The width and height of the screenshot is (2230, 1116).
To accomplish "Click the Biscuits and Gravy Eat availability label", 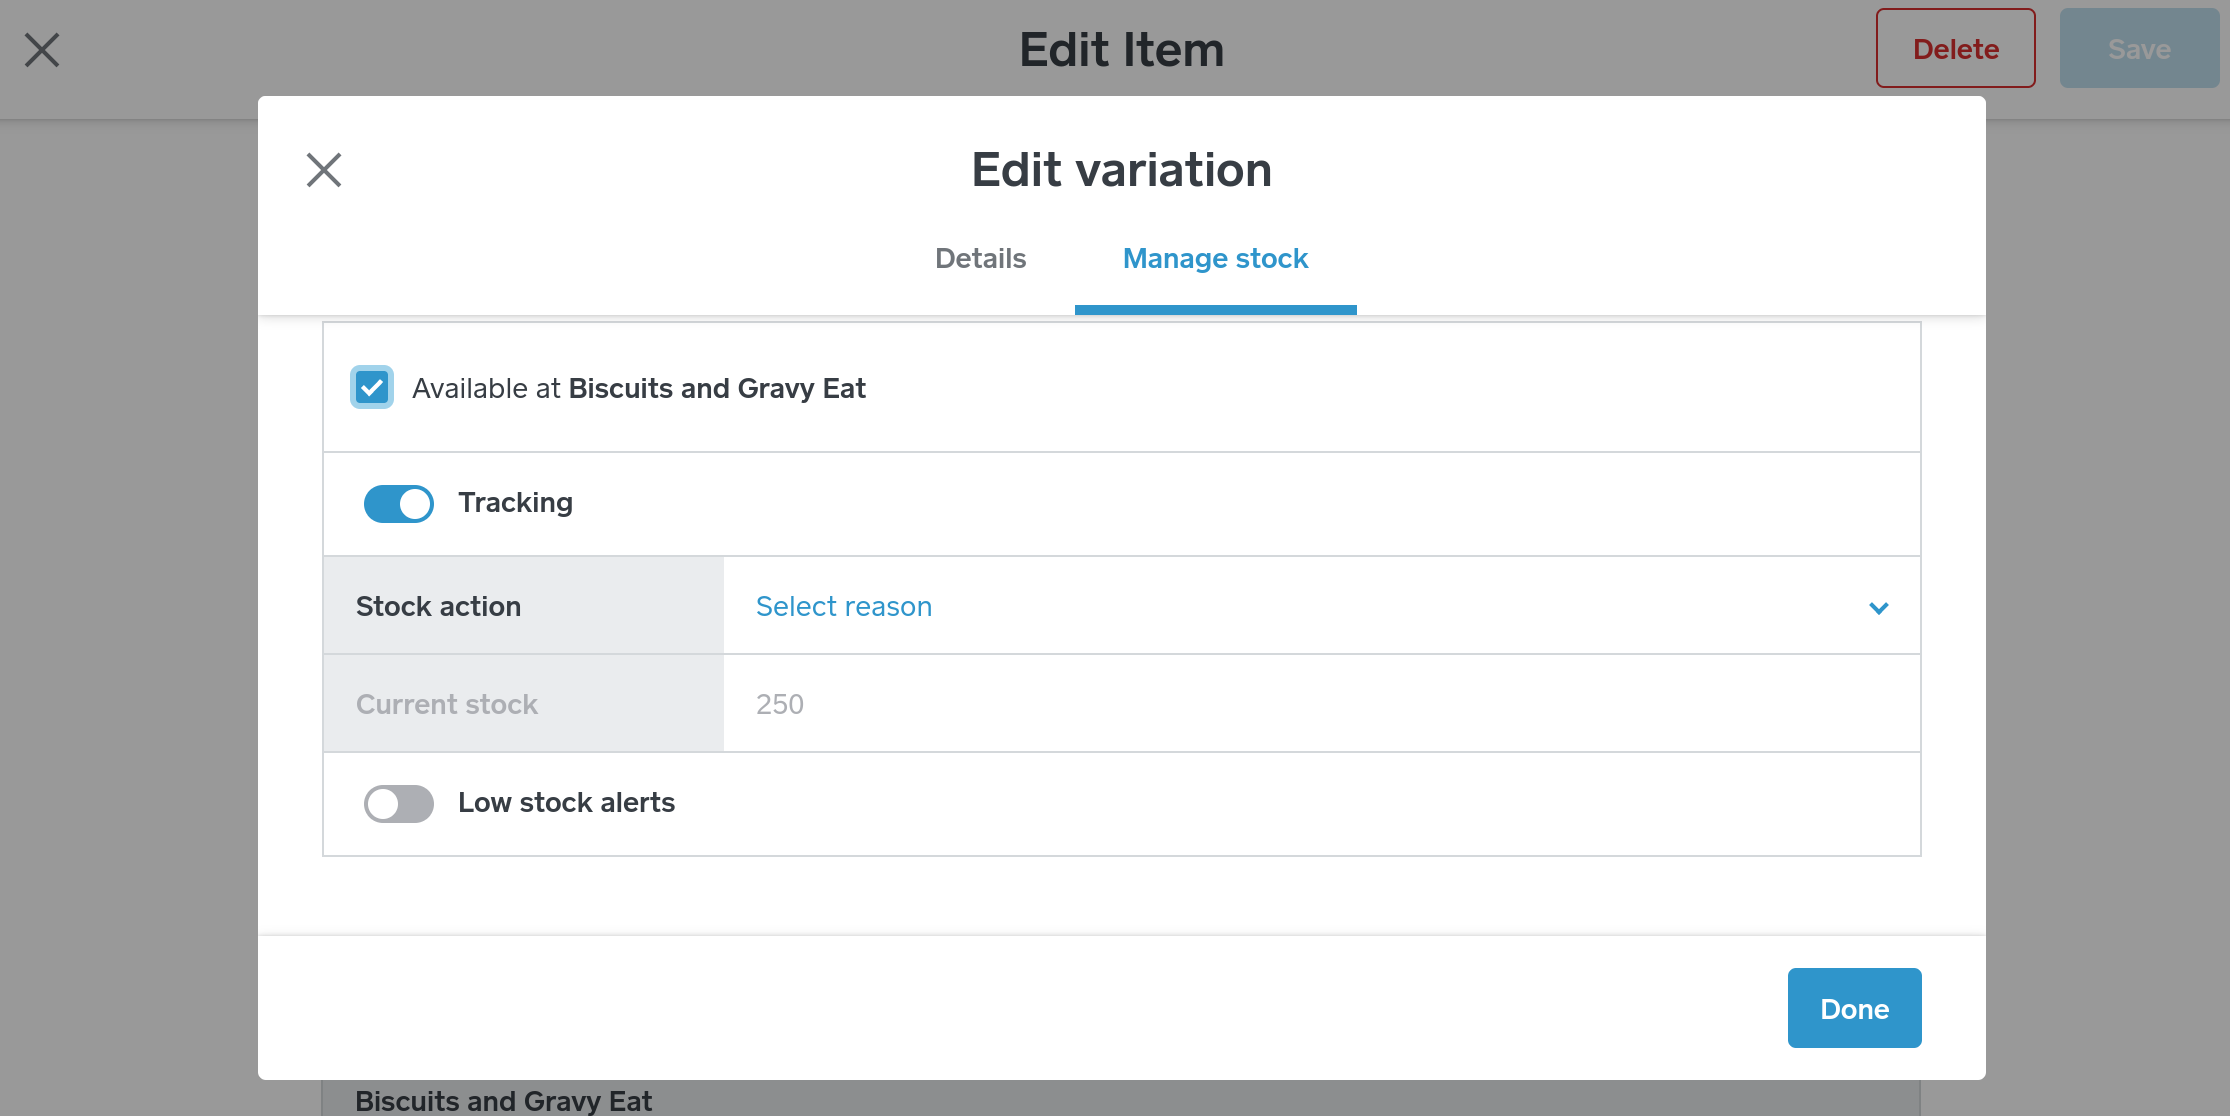I will click(x=639, y=389).
